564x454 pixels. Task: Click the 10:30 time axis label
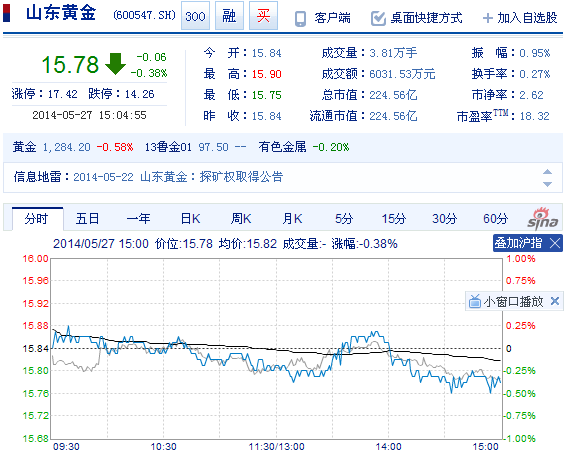tap(163, 447)
